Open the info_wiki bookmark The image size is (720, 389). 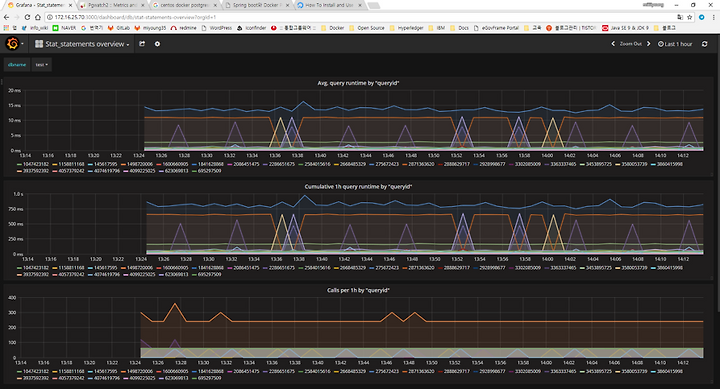[35, 28]
